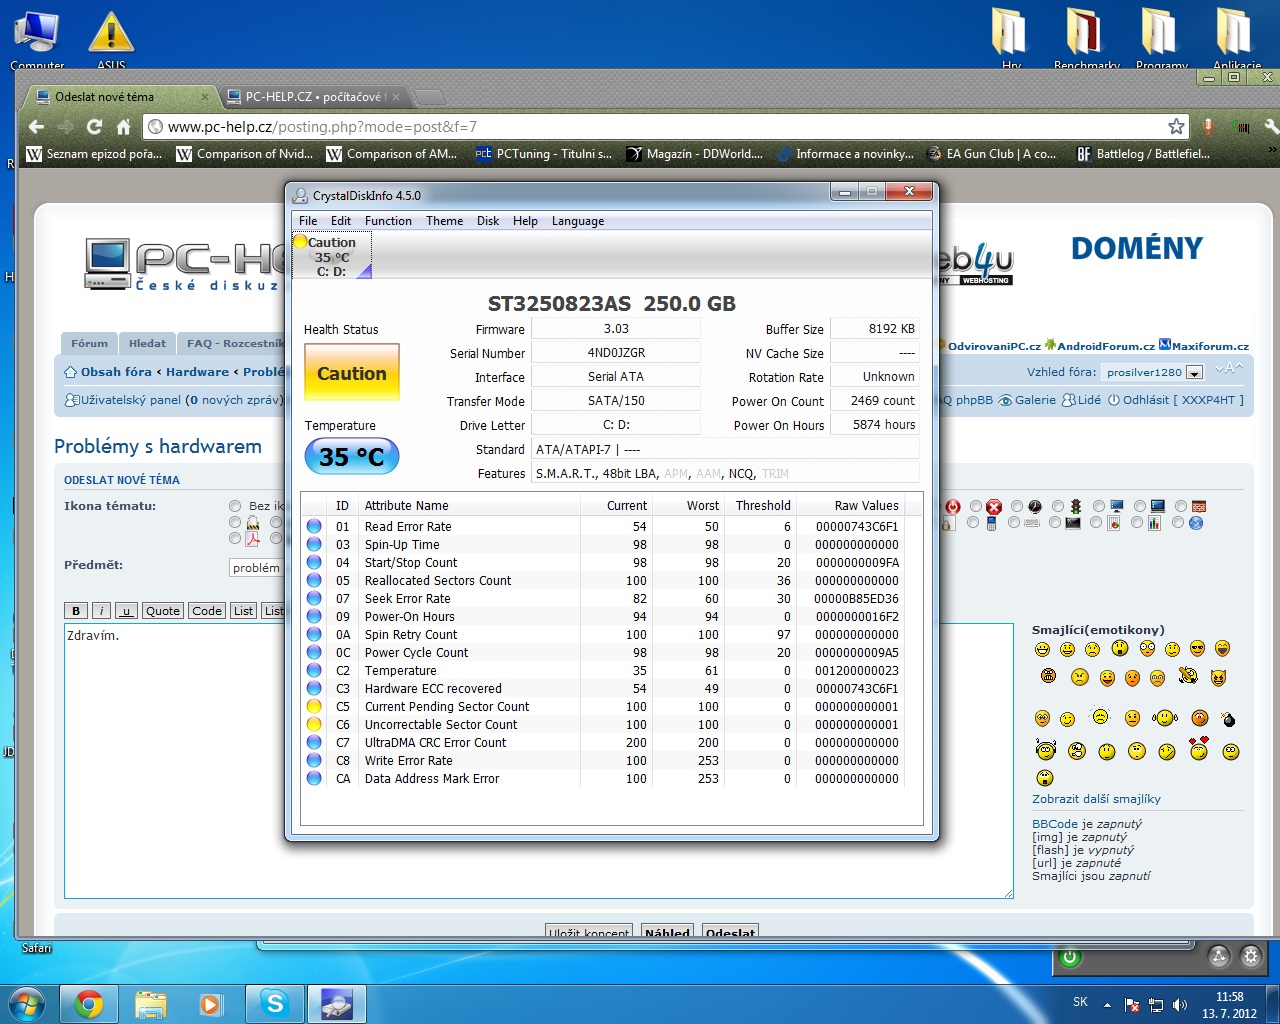Click the yellow status dot of Uncorrectable Sector Count
This screenshot has height=1024, width=1280.
click(314, 725)
